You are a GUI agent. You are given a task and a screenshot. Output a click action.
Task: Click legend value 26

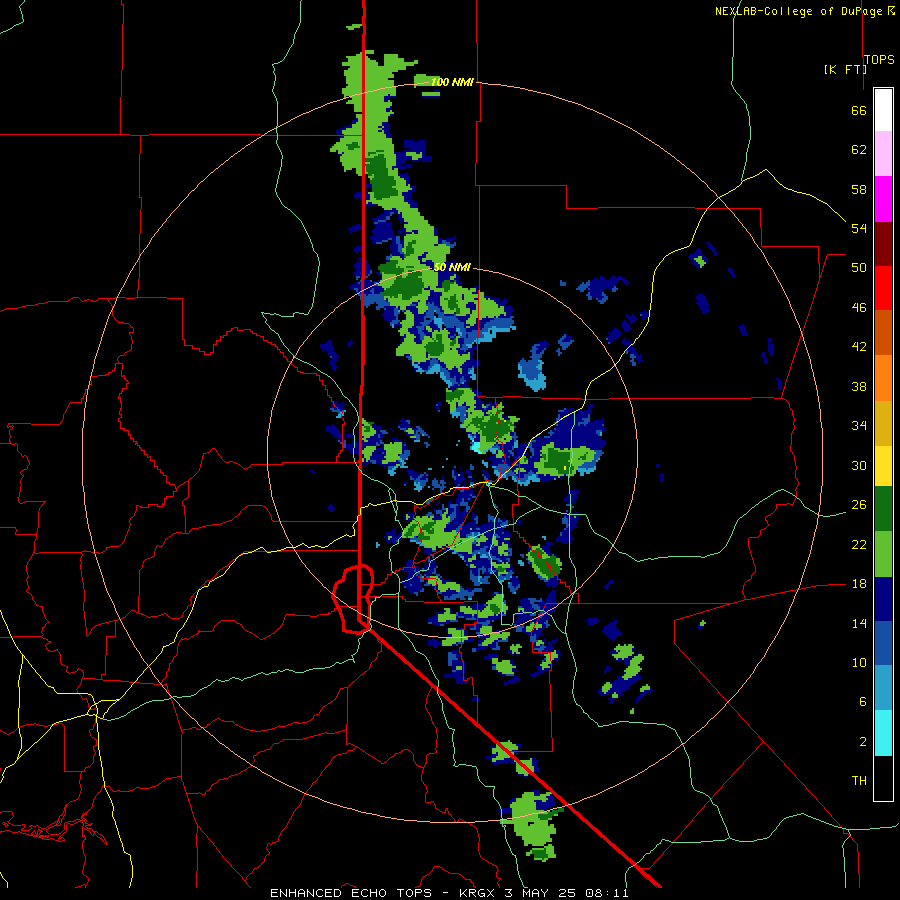(859, 505)
